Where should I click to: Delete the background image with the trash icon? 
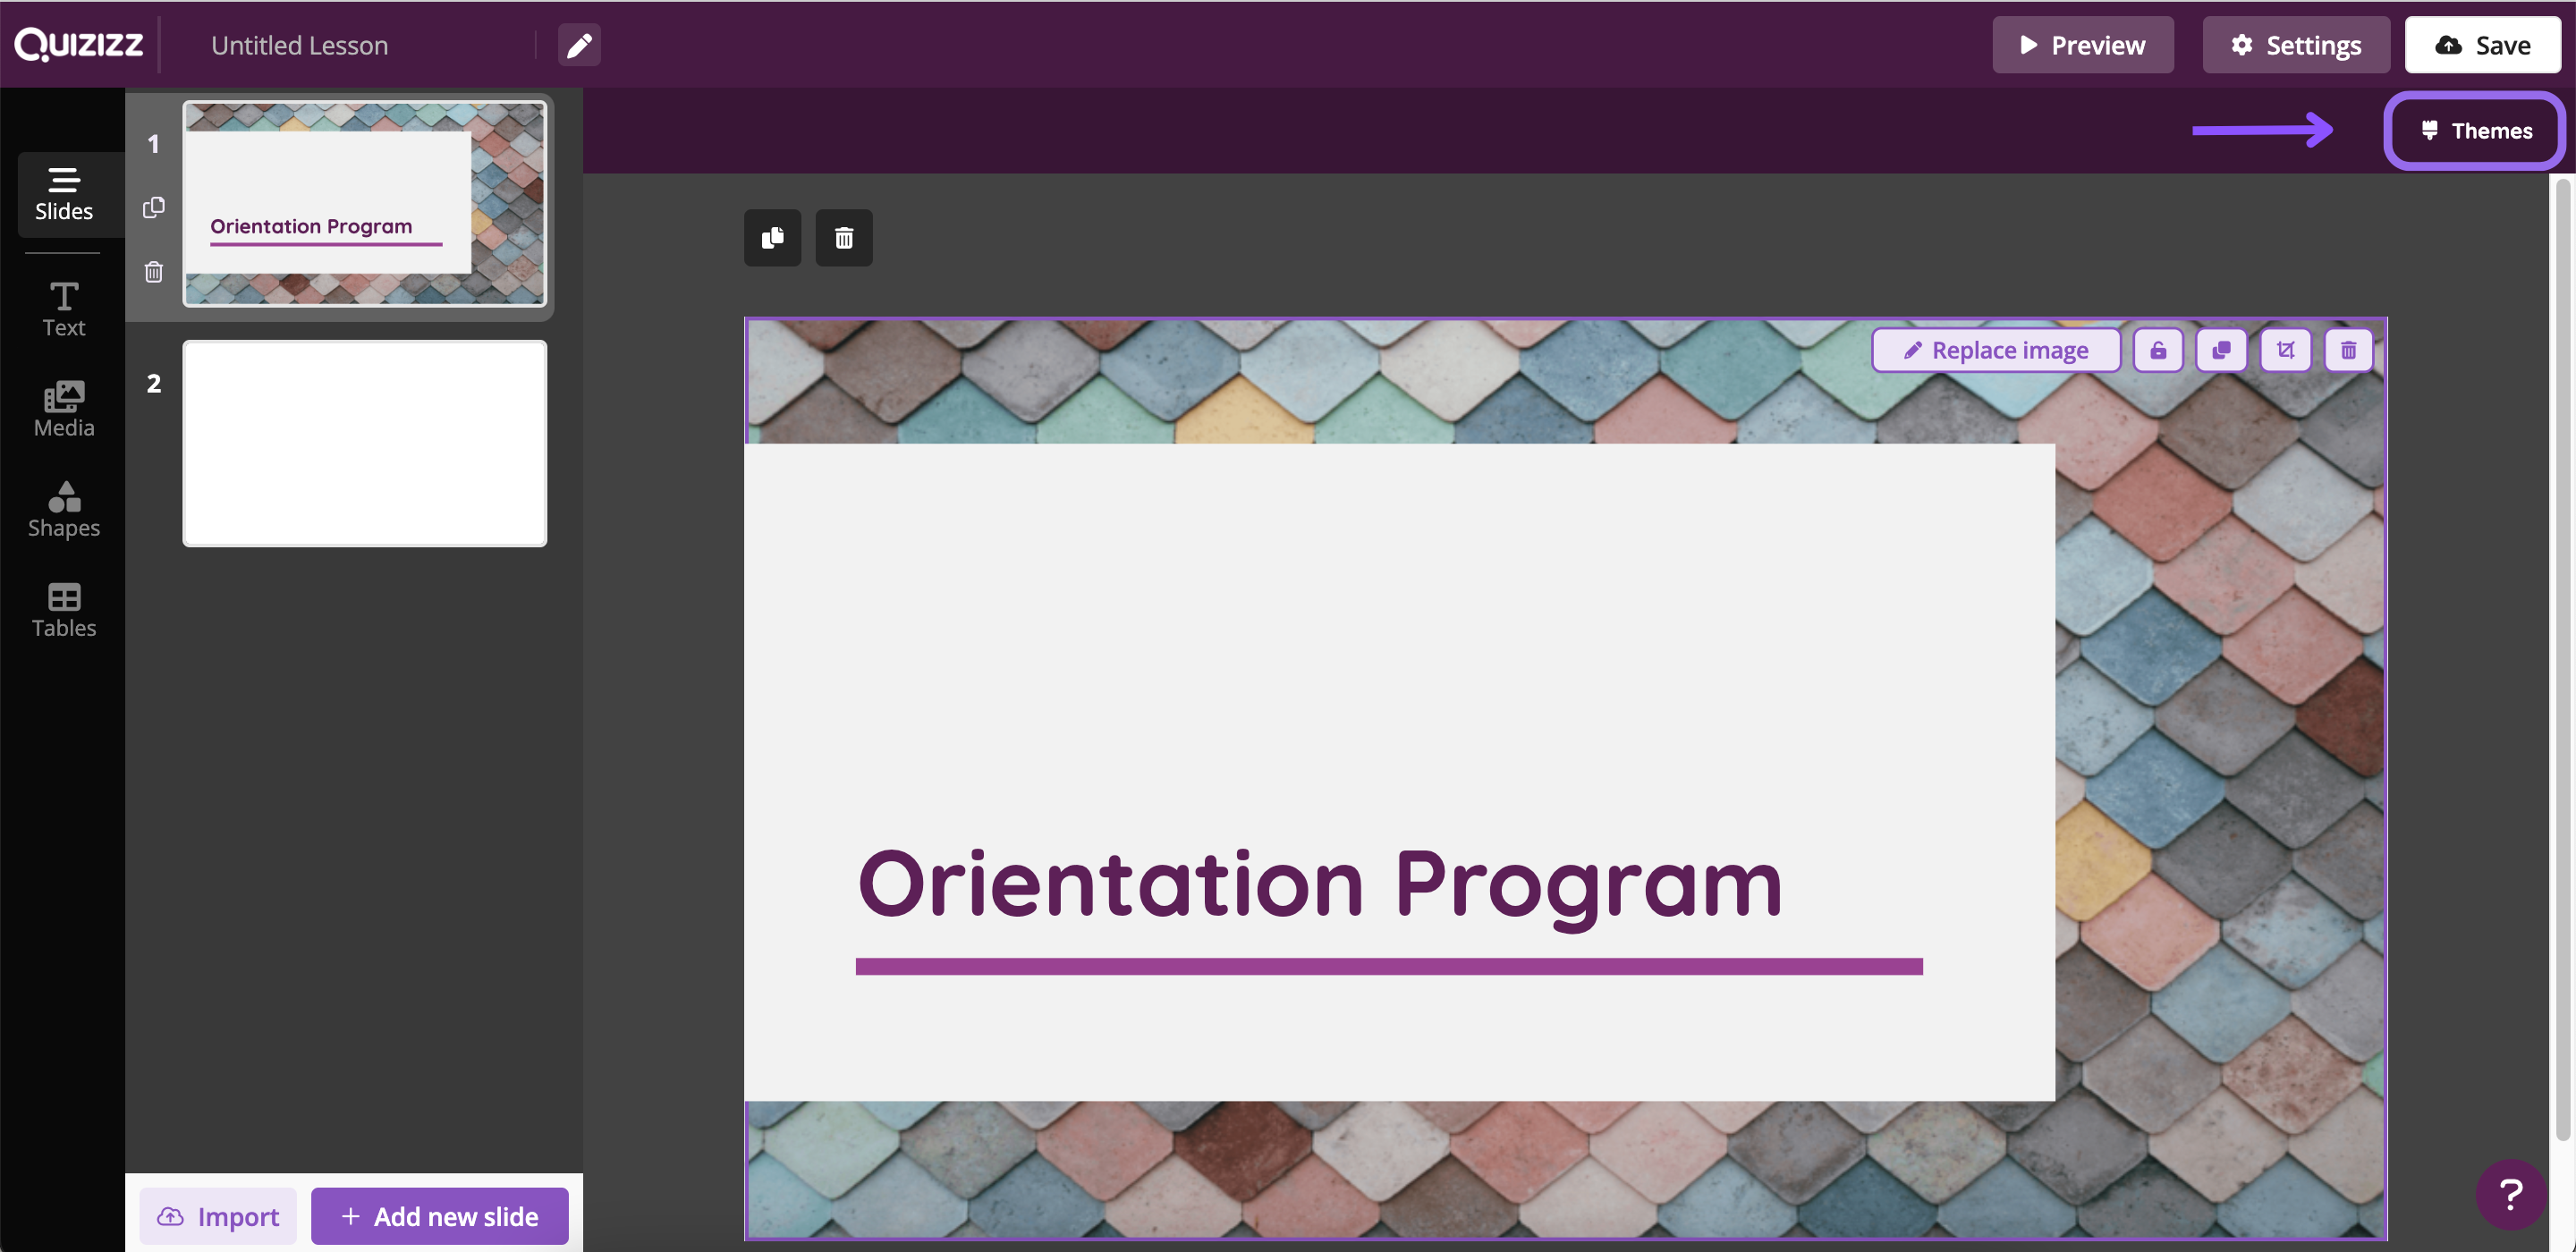[x=2349, y=350]
